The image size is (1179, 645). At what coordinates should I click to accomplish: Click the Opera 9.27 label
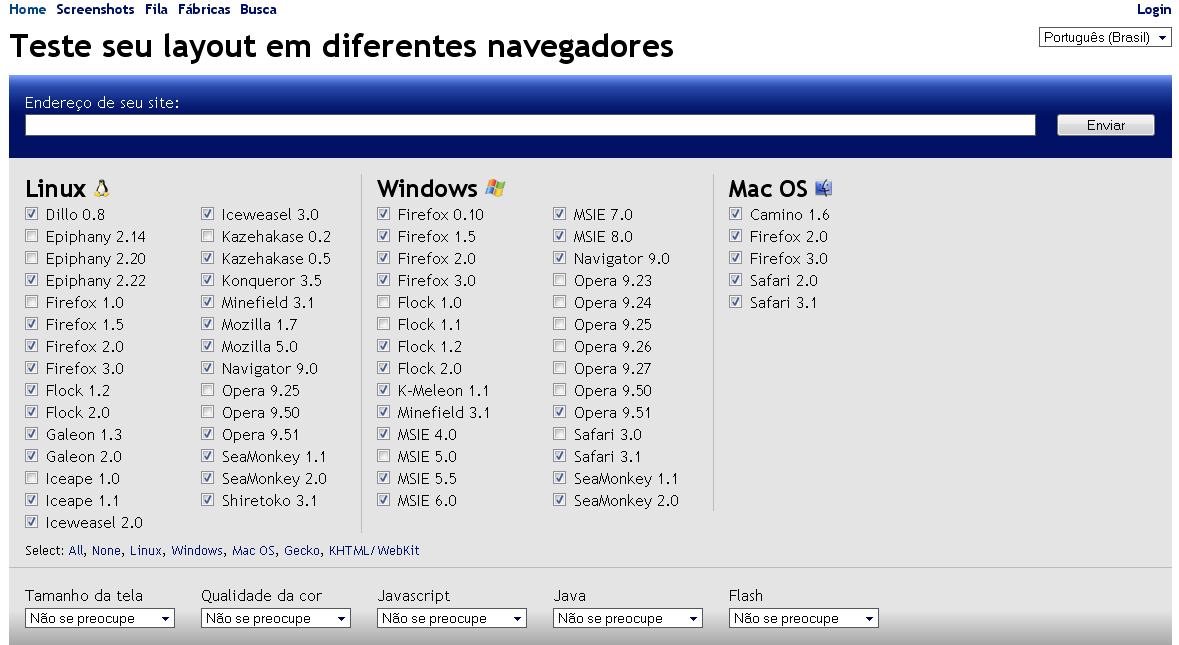(612, 368)
